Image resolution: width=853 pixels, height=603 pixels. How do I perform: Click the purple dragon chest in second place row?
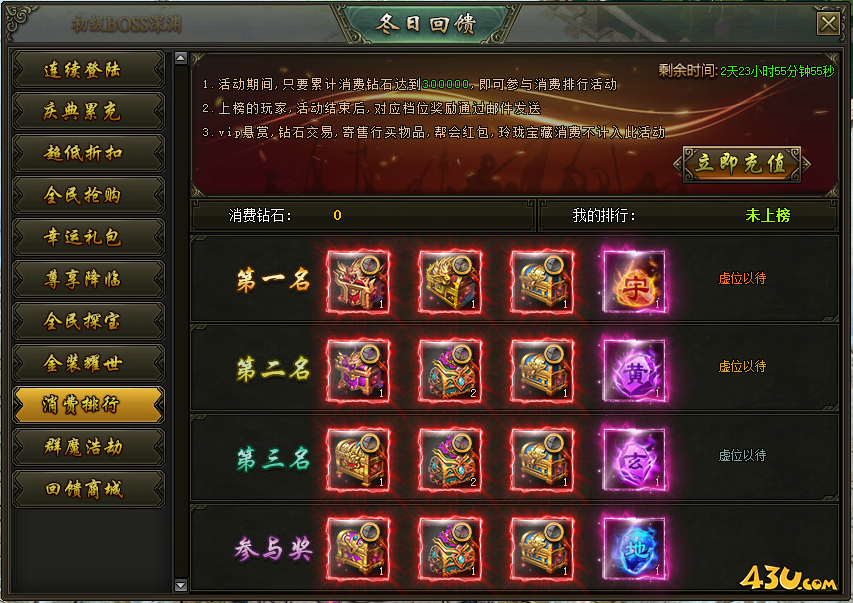(358, 371)
